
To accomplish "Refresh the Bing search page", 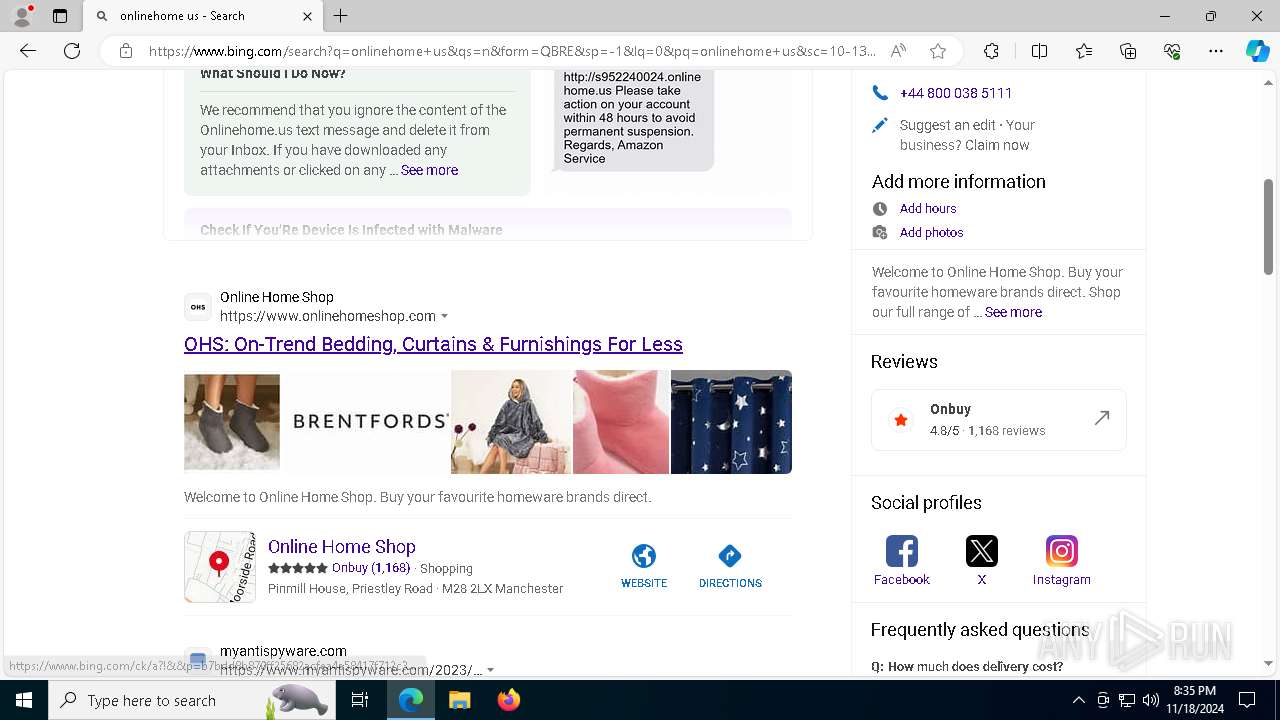I will (72, 51).
